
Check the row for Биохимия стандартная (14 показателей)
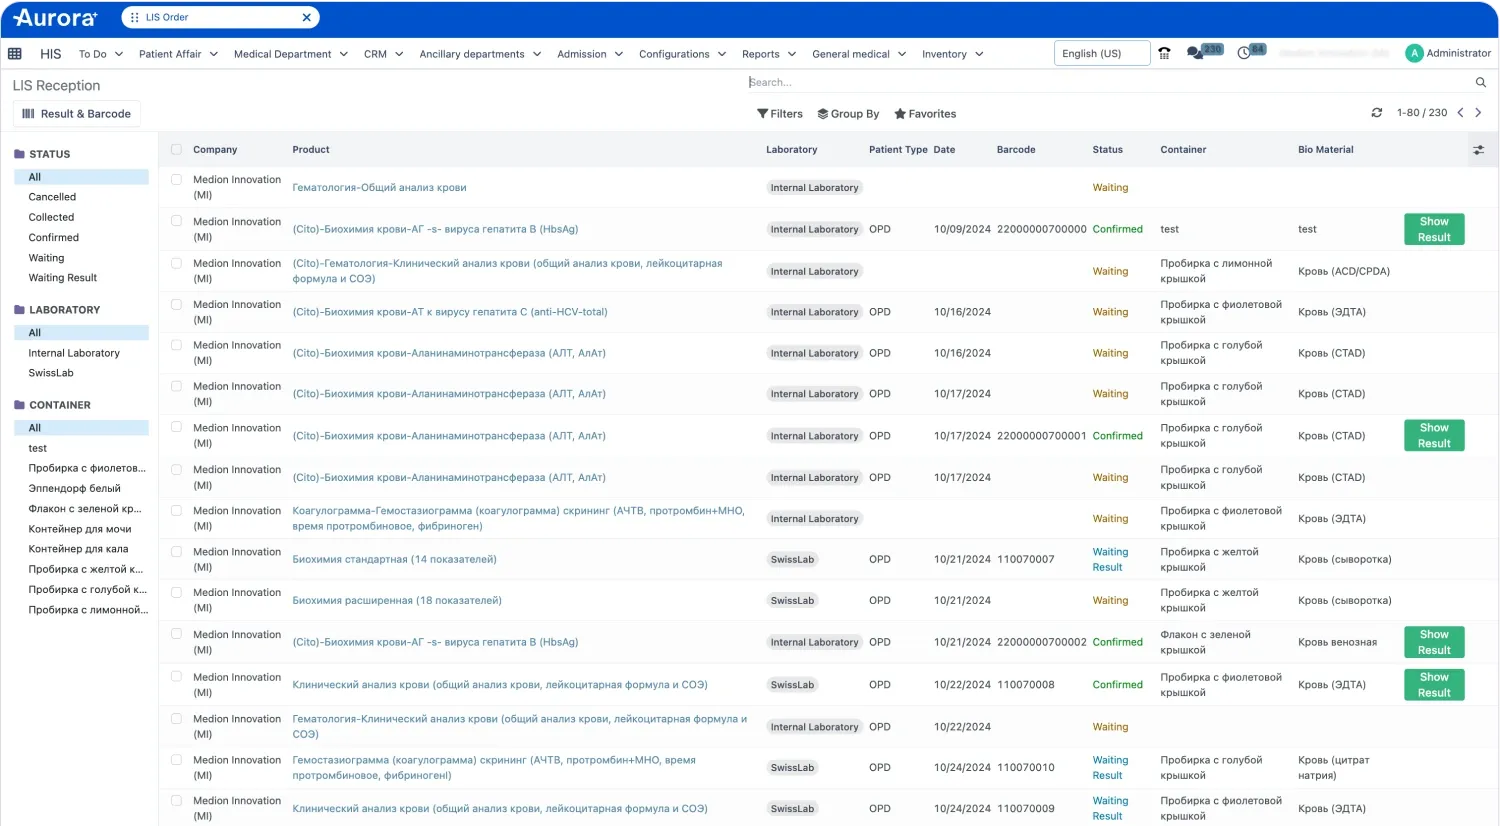(176, 552)
